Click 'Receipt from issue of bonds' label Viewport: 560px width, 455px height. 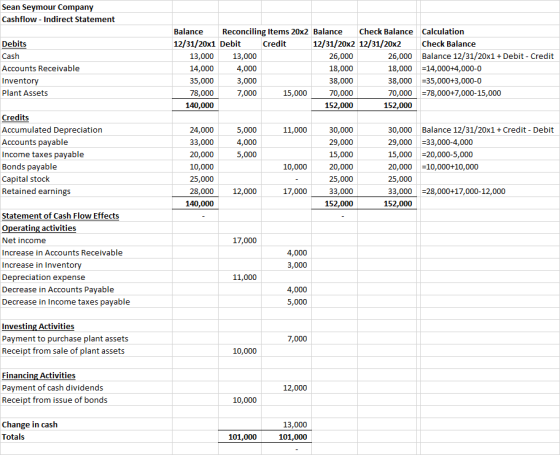click(55, 400)
